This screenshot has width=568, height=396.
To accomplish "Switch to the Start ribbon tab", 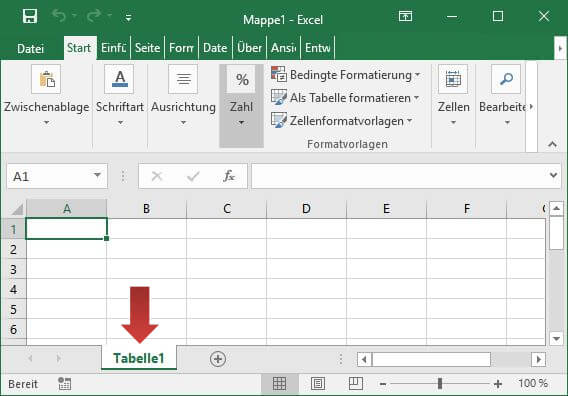I will tap(79, 48).
